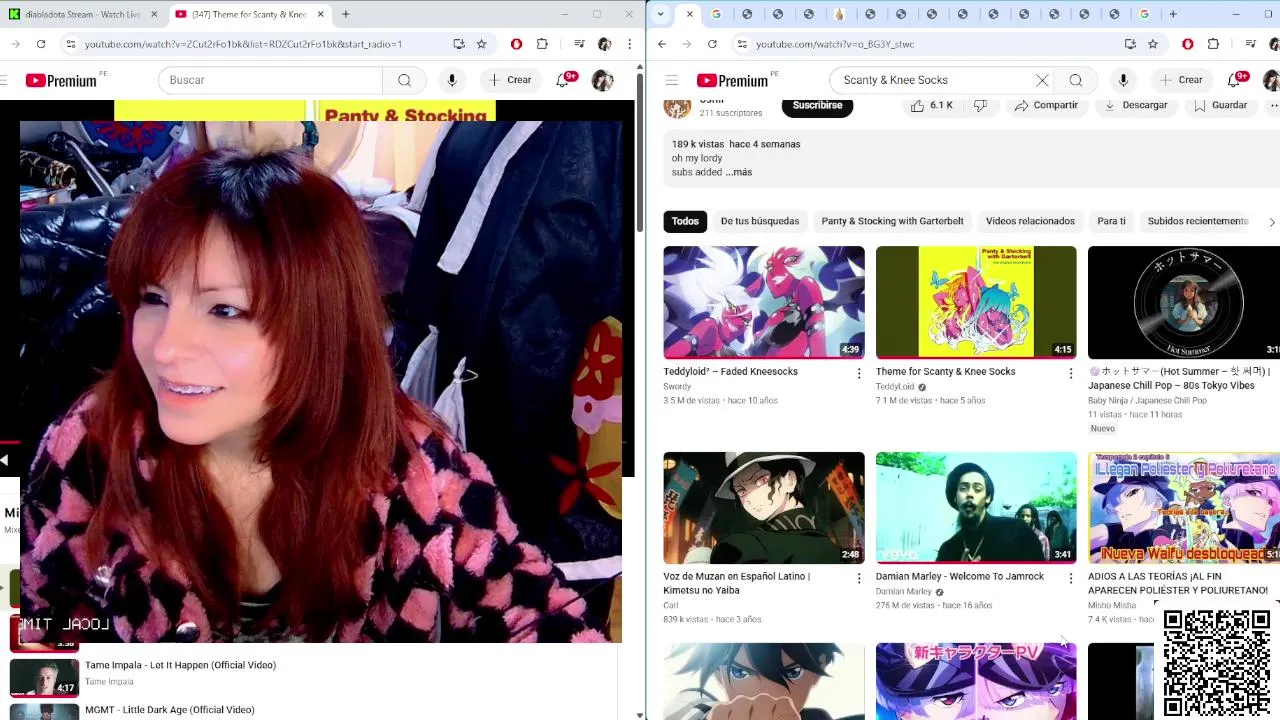
Task: Click Opera extension icon in left window
Action: click(516, 44)
